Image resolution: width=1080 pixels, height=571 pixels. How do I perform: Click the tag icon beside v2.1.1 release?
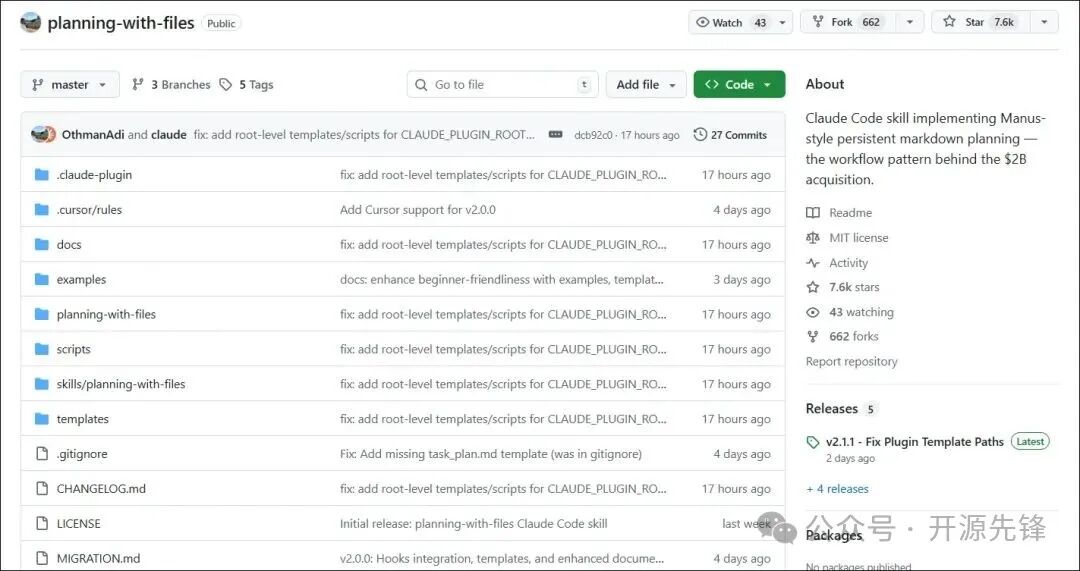click(813, 442)
